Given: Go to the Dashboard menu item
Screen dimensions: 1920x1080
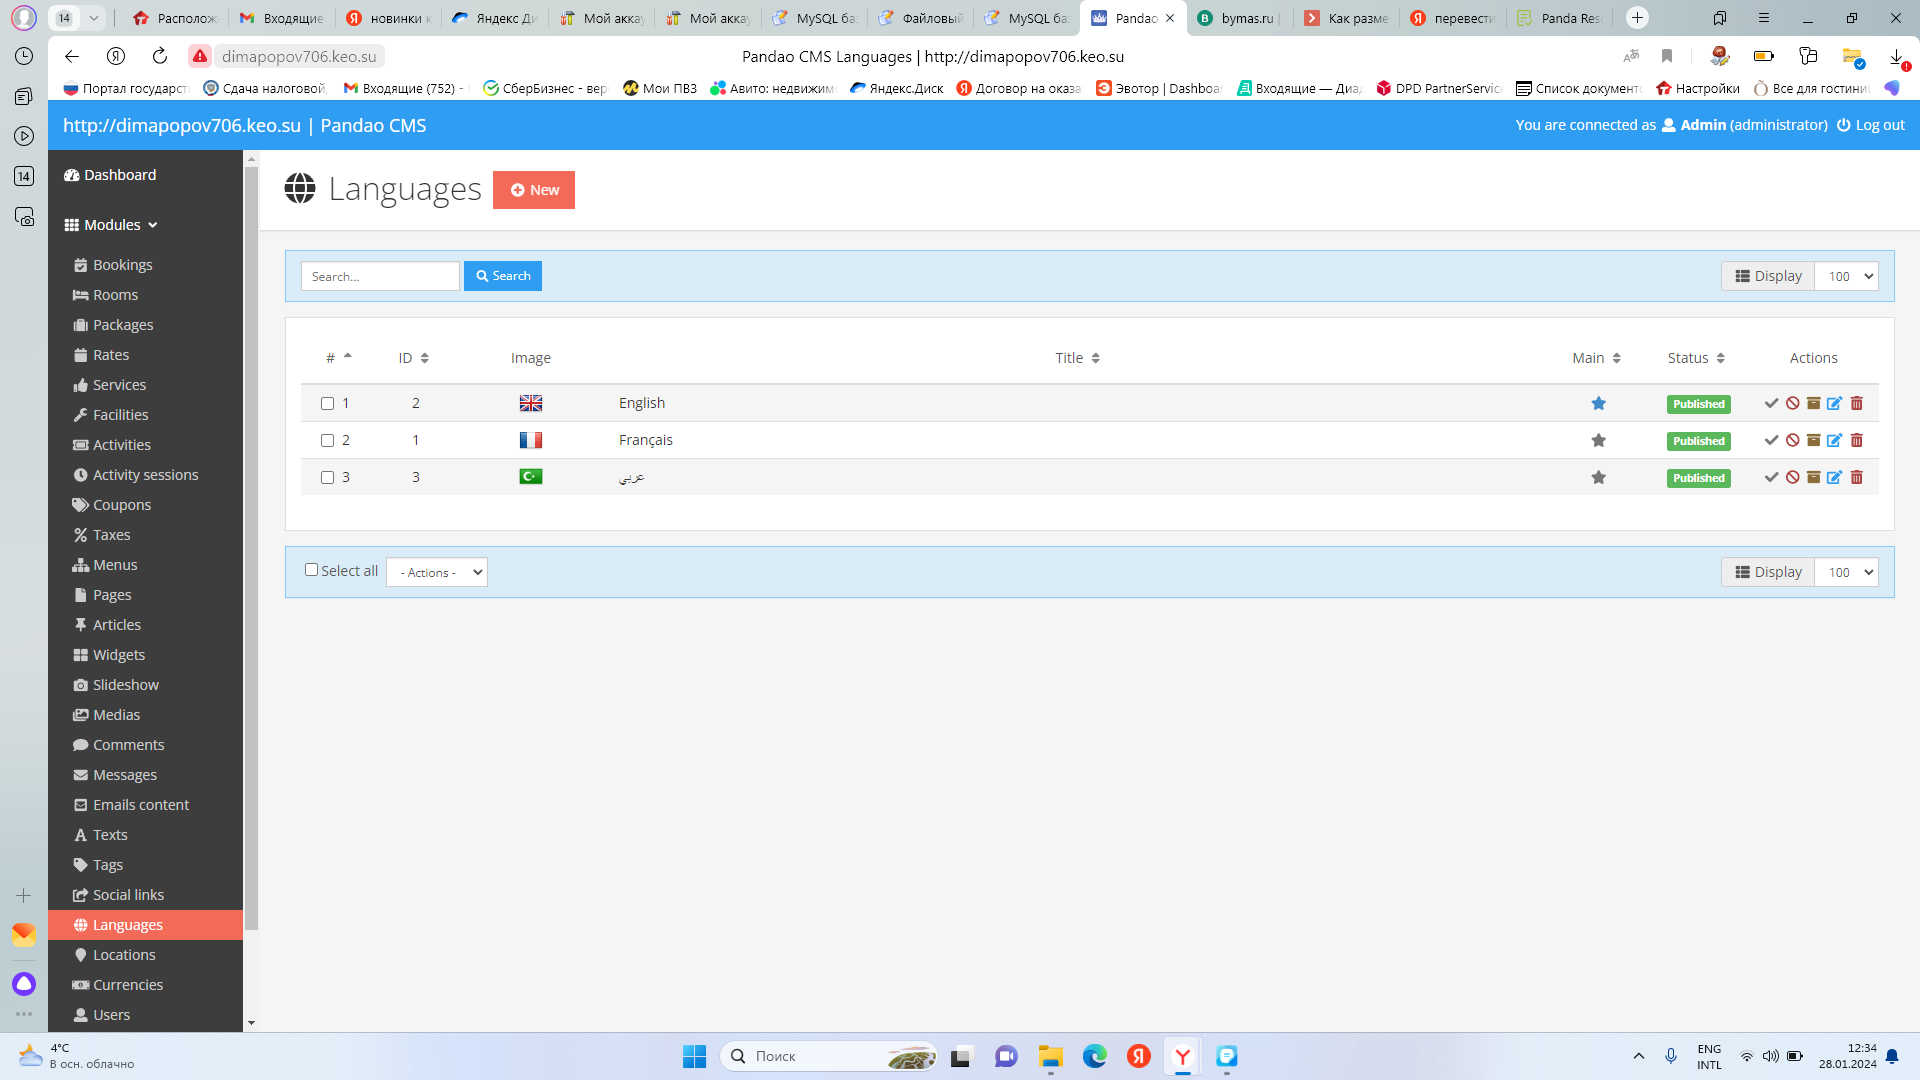Looking at the screenshot, I should pos(120,175).
